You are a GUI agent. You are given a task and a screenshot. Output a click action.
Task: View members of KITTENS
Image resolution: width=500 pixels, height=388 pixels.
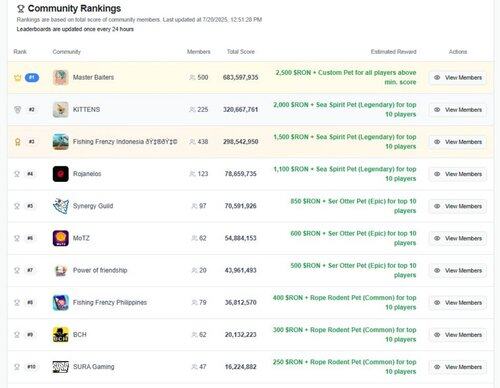(x=457, y=110)
